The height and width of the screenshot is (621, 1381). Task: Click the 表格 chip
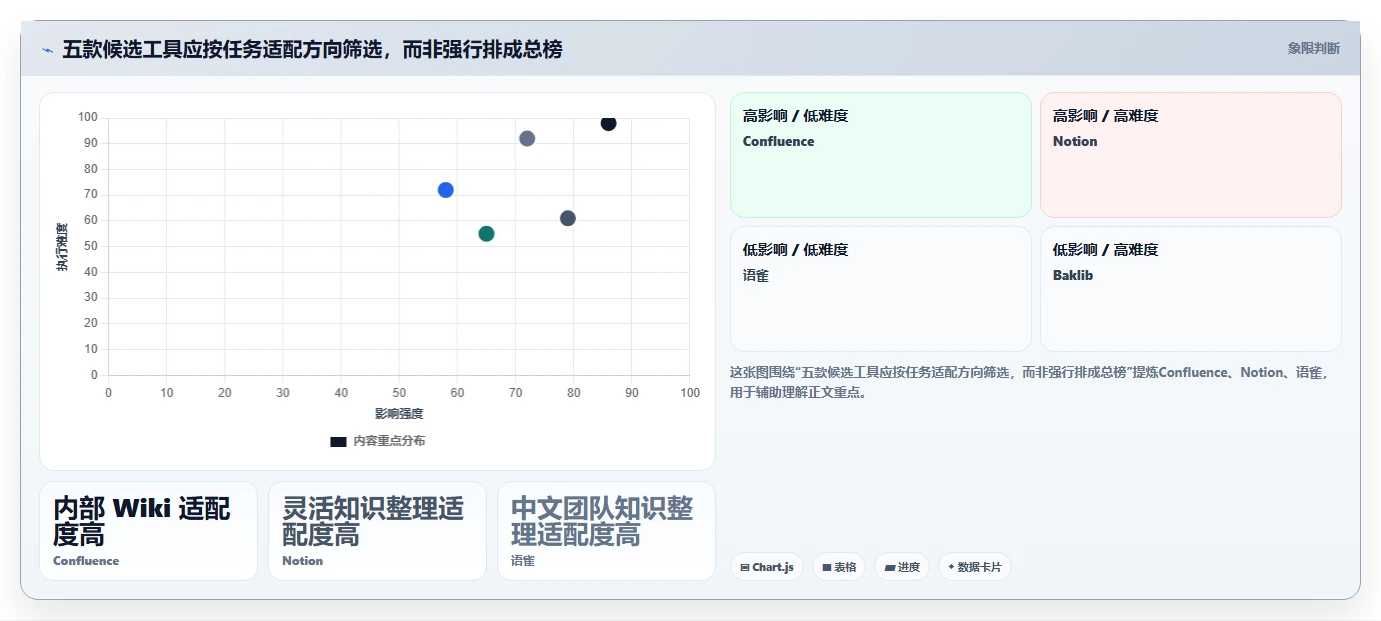pos(839,567)
